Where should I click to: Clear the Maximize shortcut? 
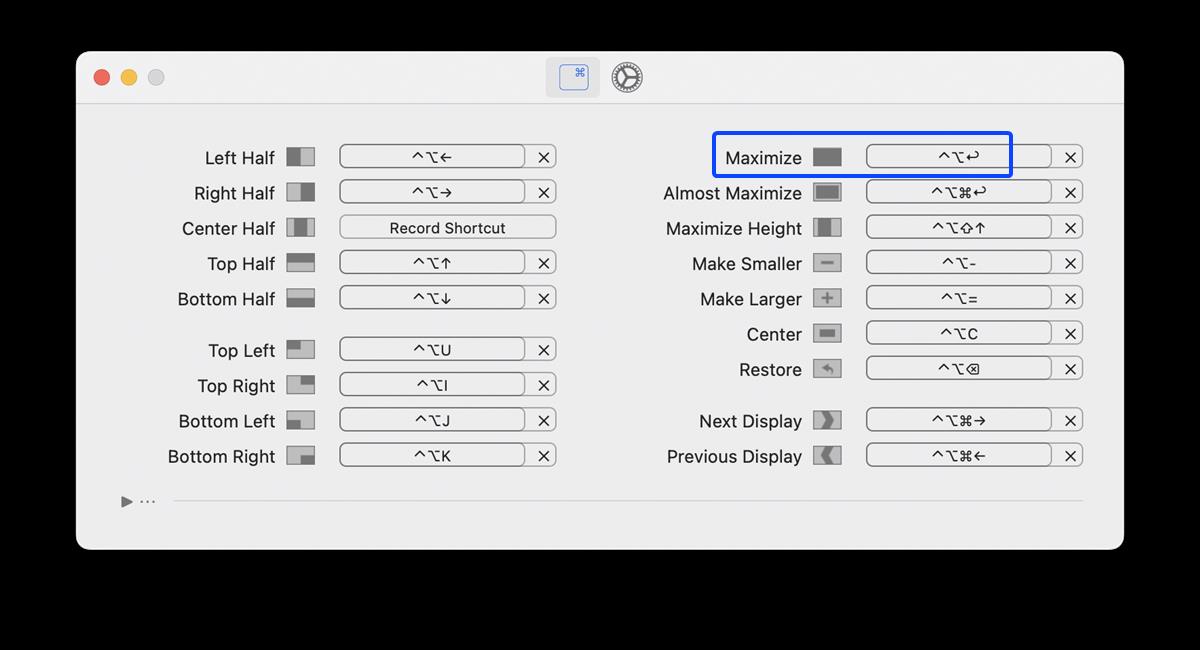1070,157
